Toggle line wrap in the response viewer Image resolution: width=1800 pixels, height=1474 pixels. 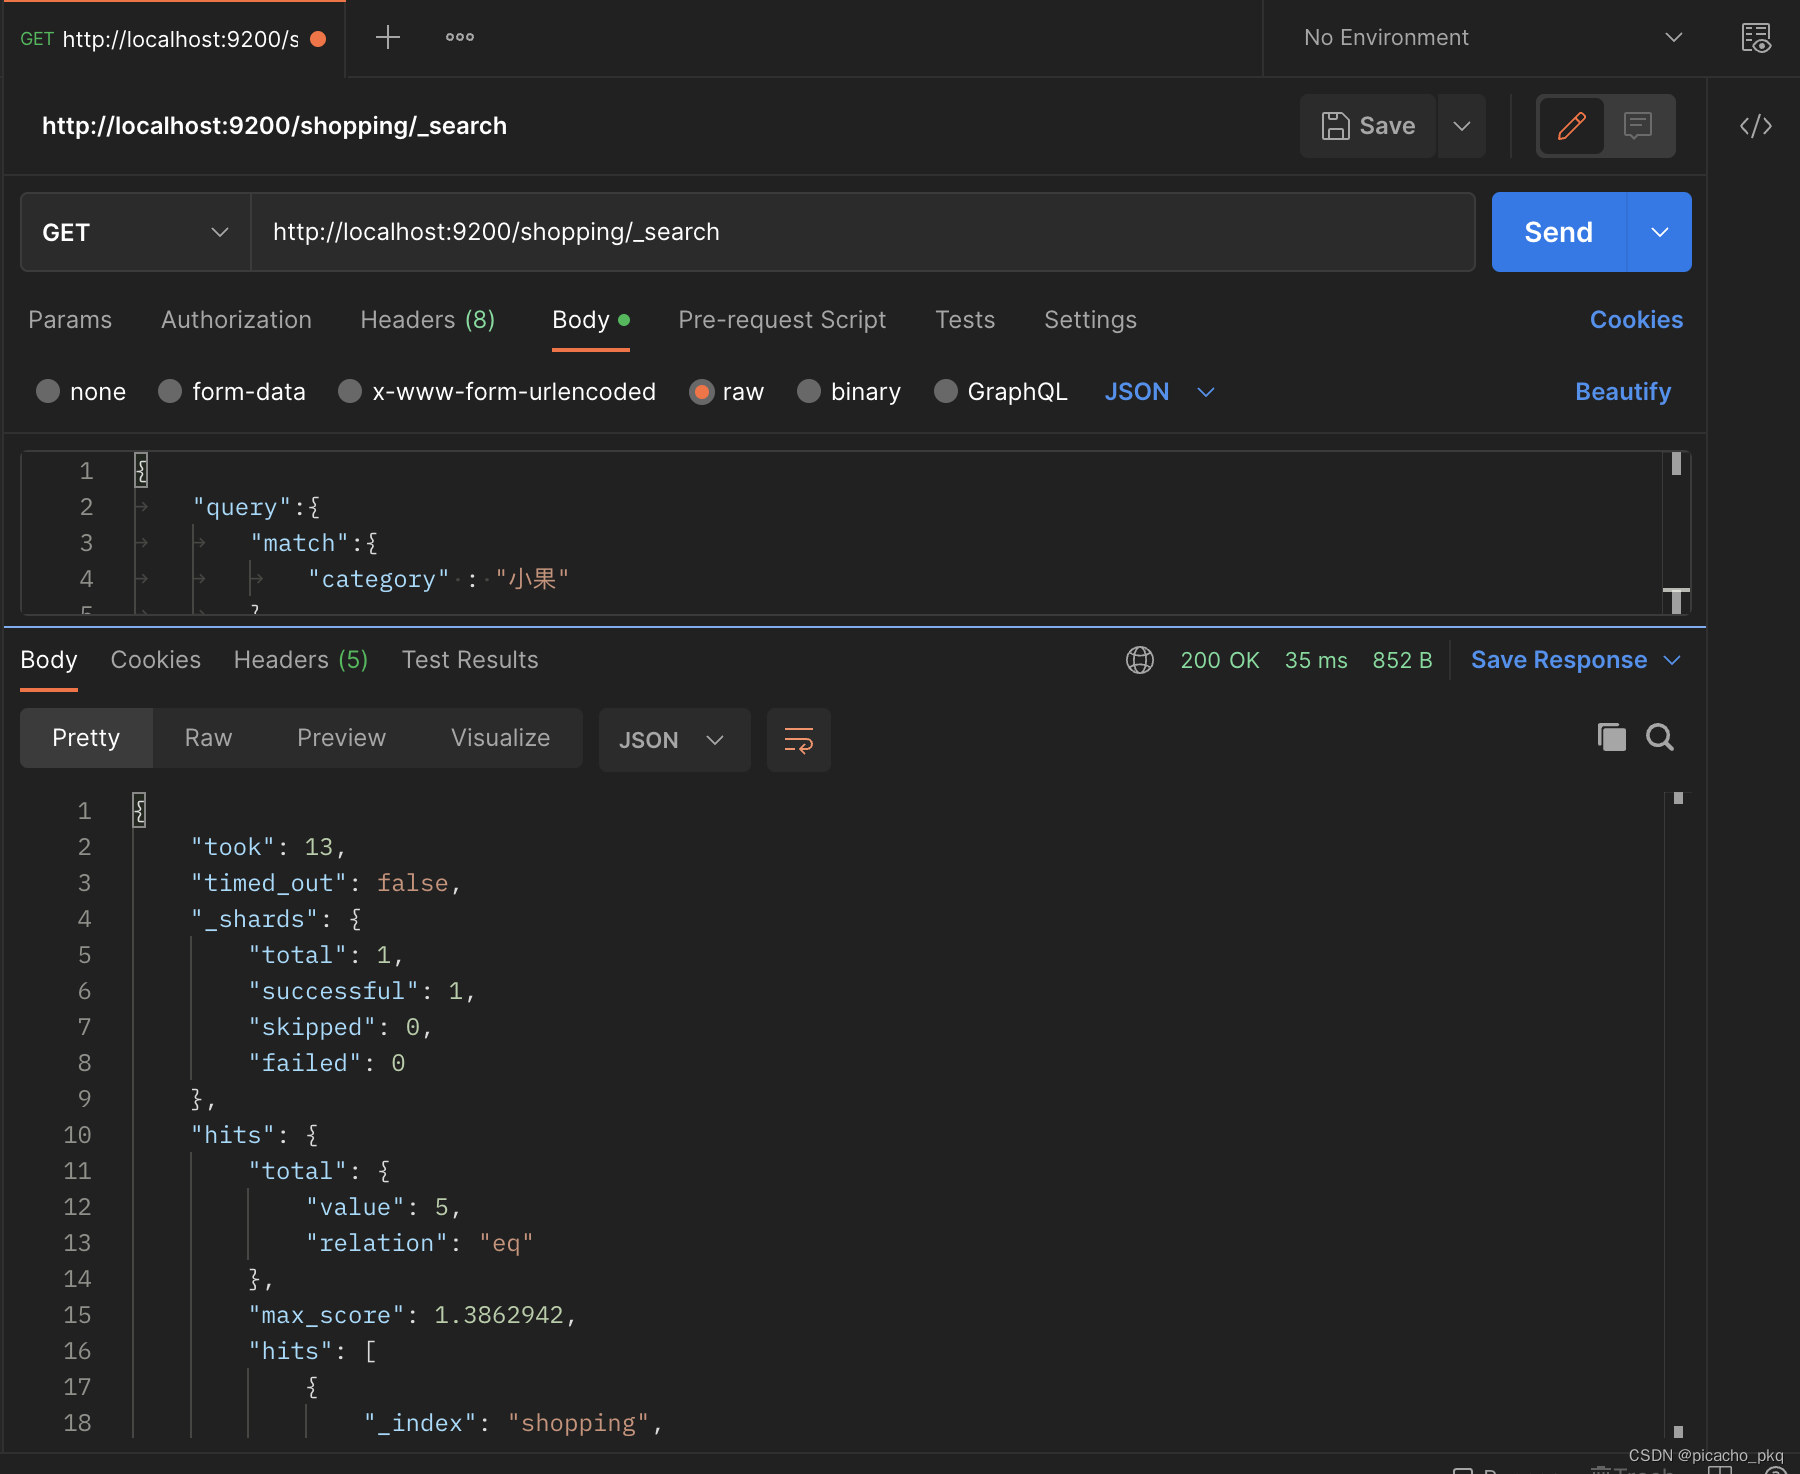(x=798, y=740)
